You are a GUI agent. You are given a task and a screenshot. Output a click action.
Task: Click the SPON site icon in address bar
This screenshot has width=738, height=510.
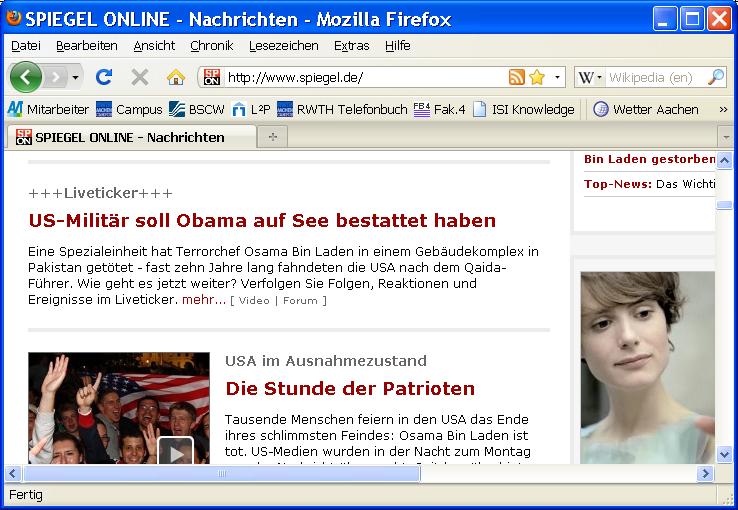tap(212, 77)
